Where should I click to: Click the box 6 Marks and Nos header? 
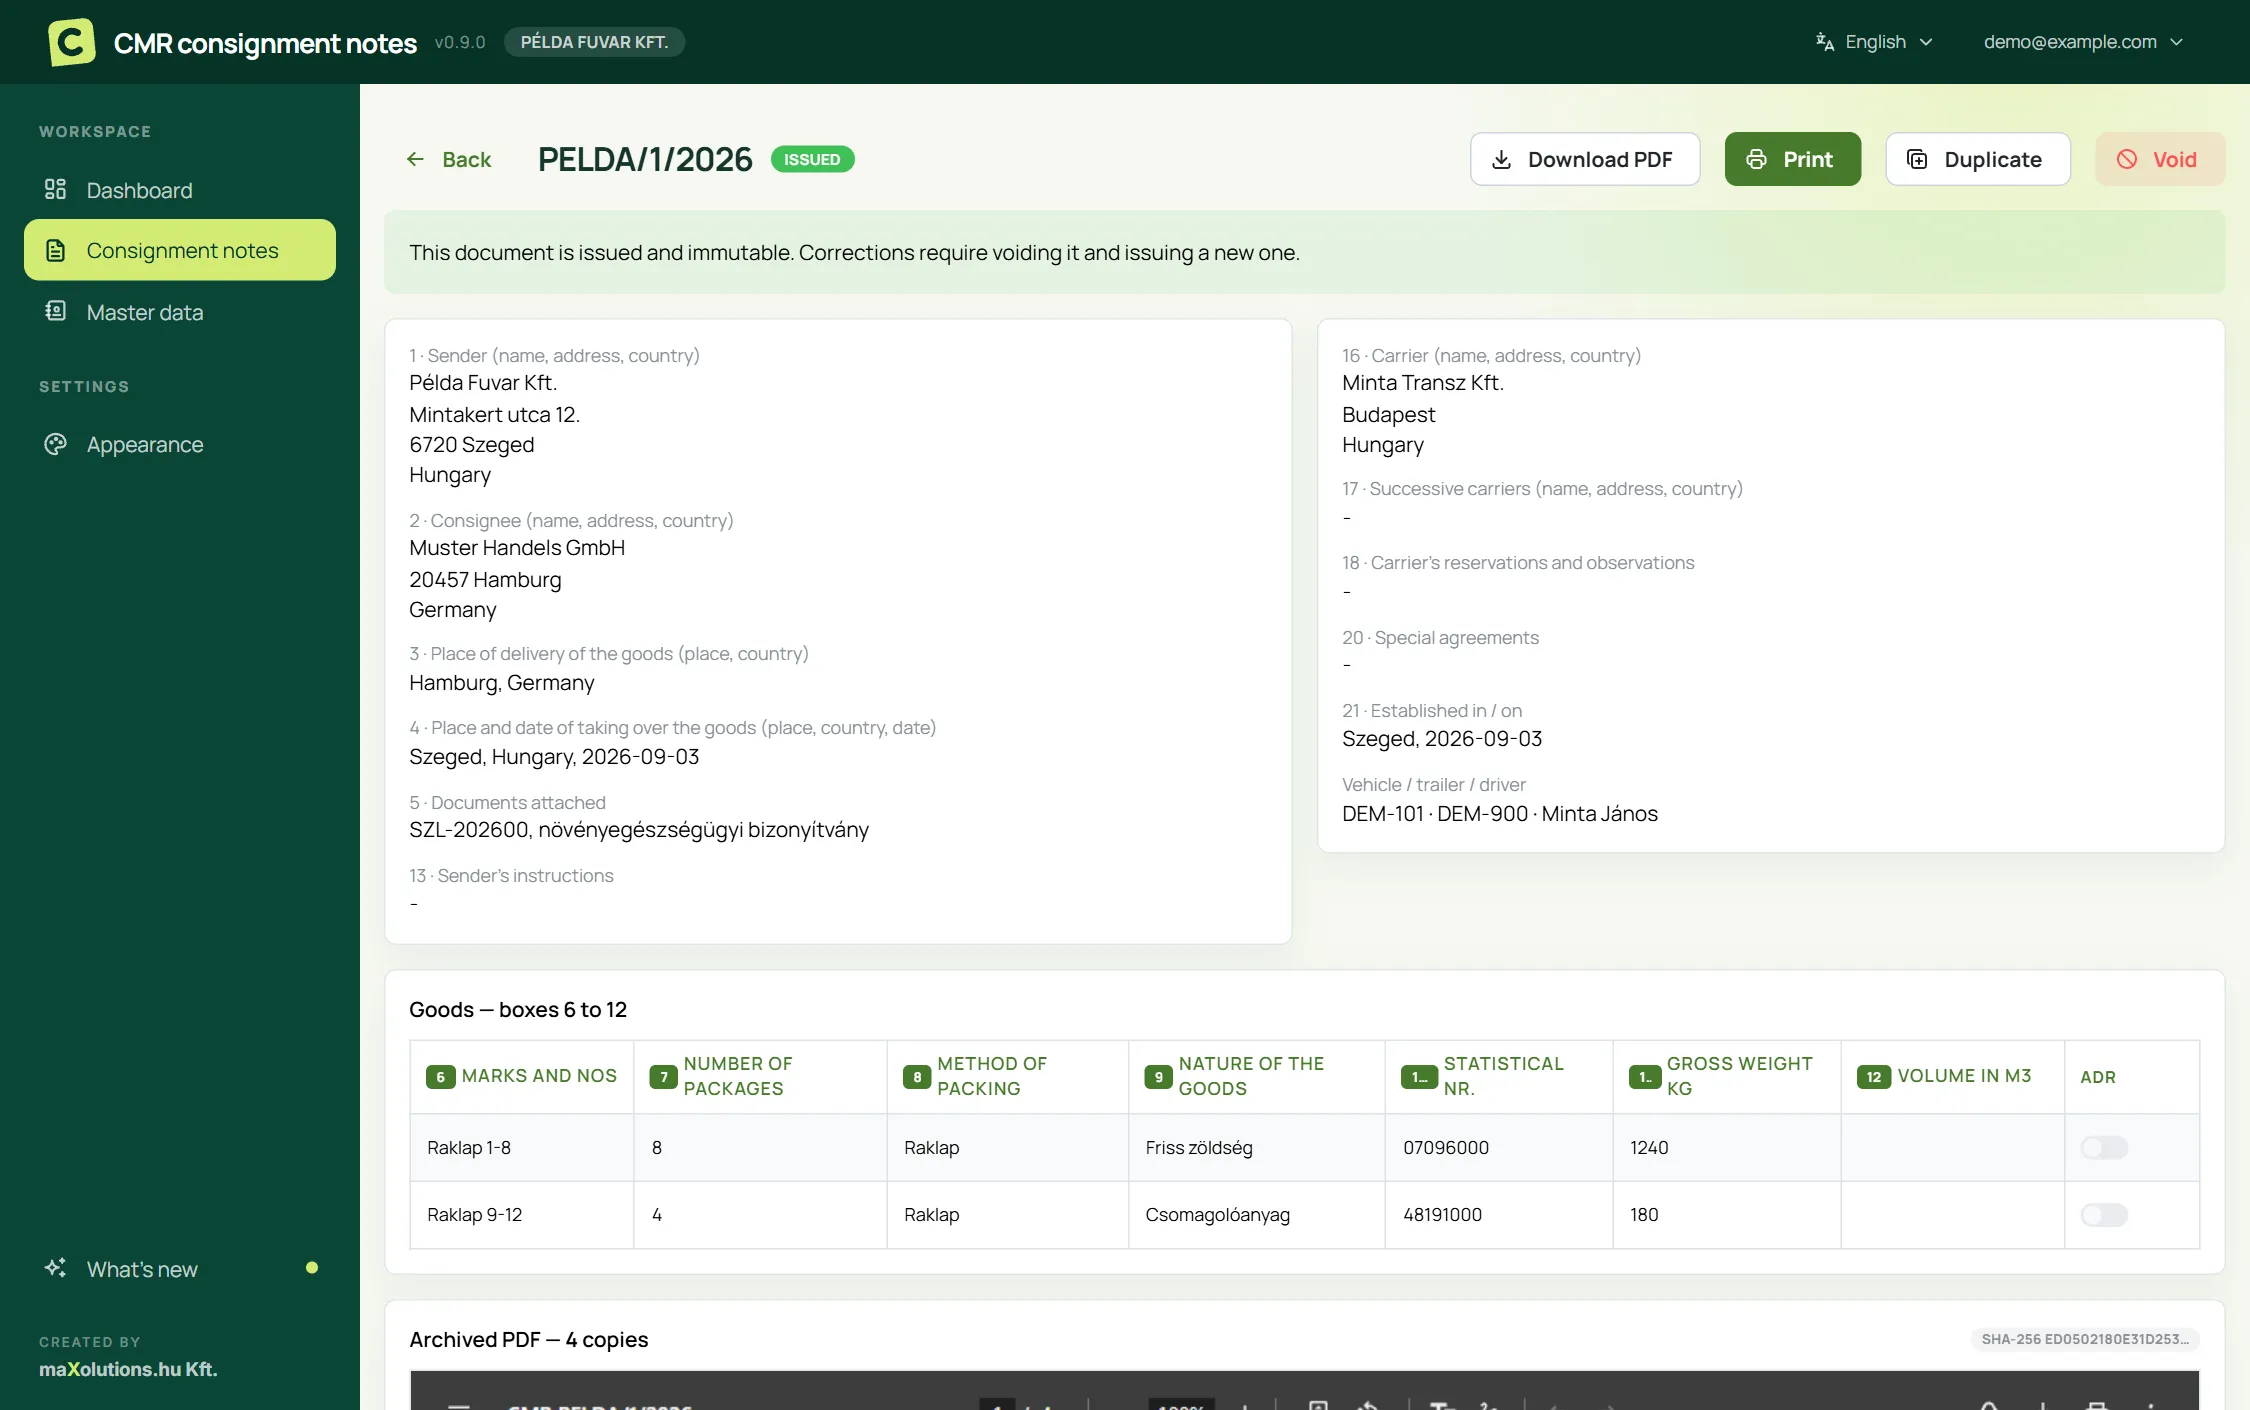tap(521, 1076)
